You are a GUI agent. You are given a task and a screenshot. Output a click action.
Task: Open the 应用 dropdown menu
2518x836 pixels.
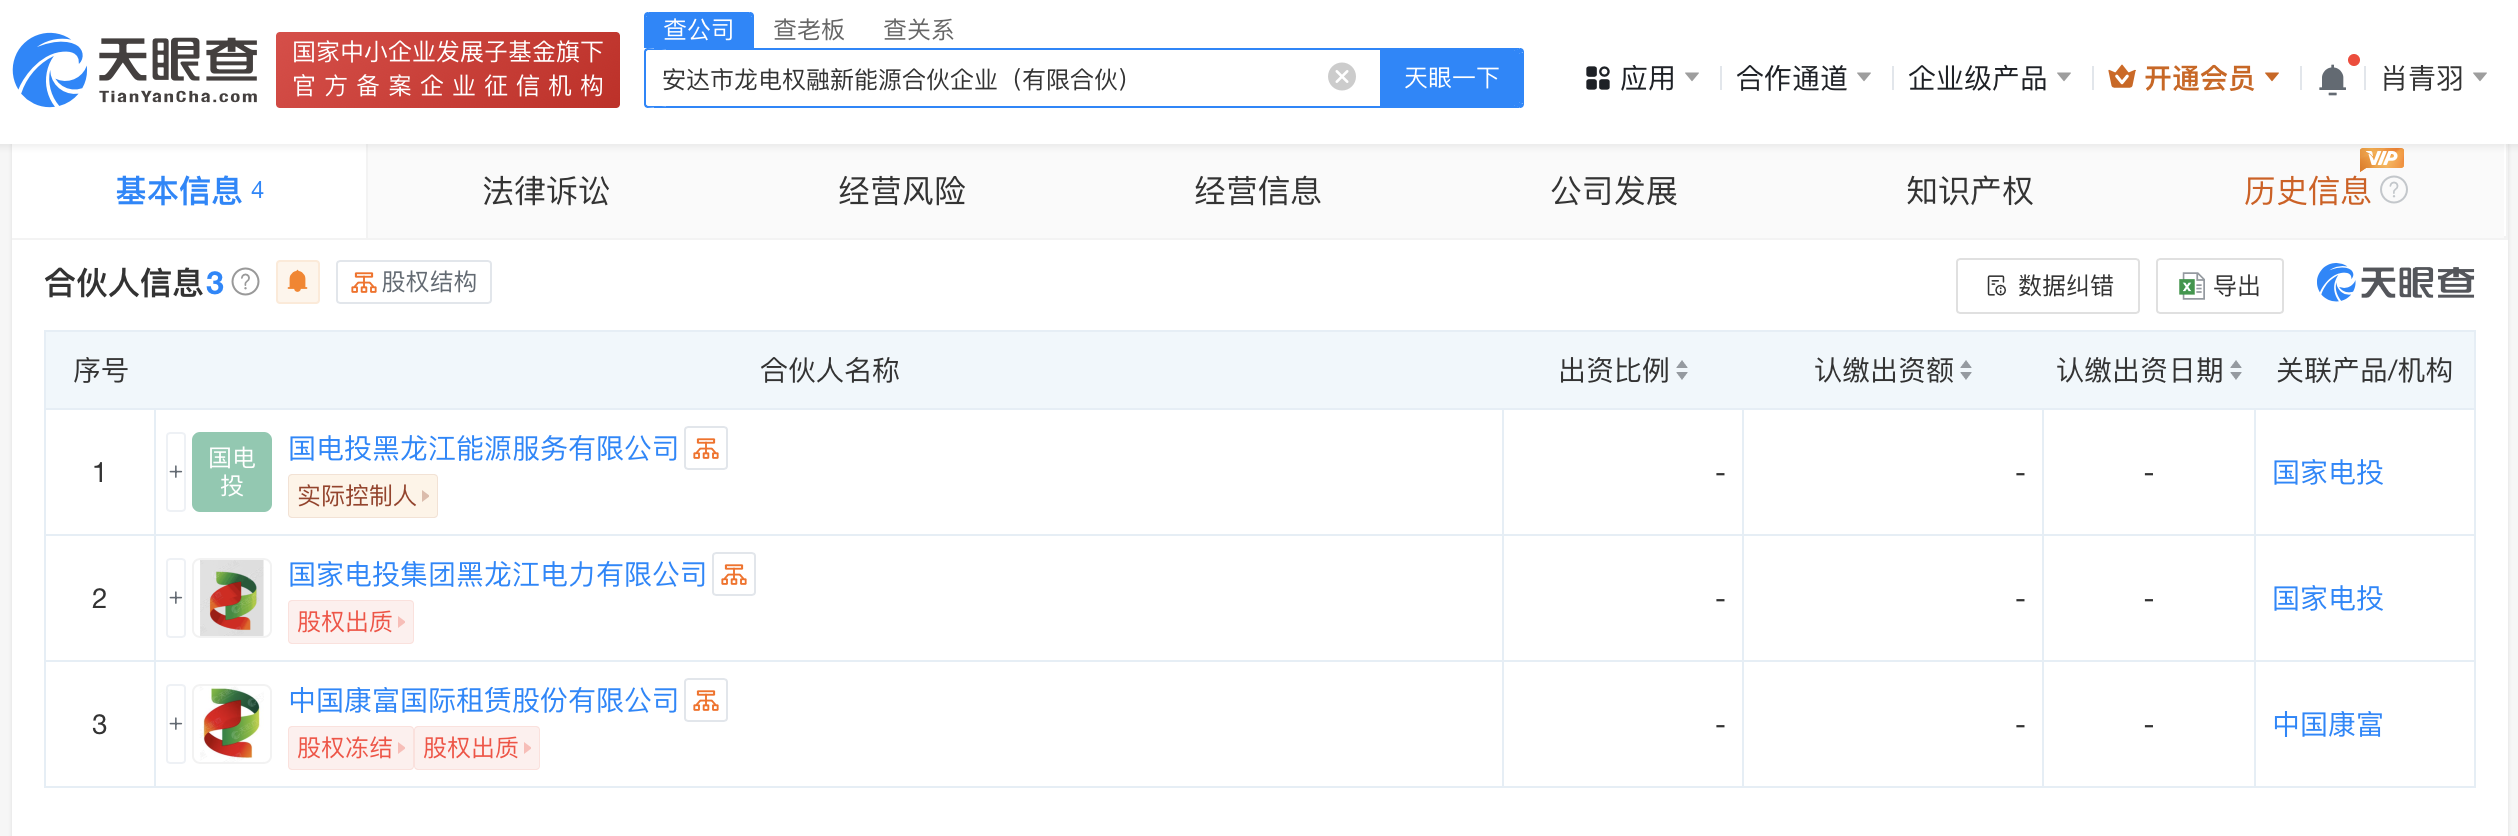[1641, 78]
